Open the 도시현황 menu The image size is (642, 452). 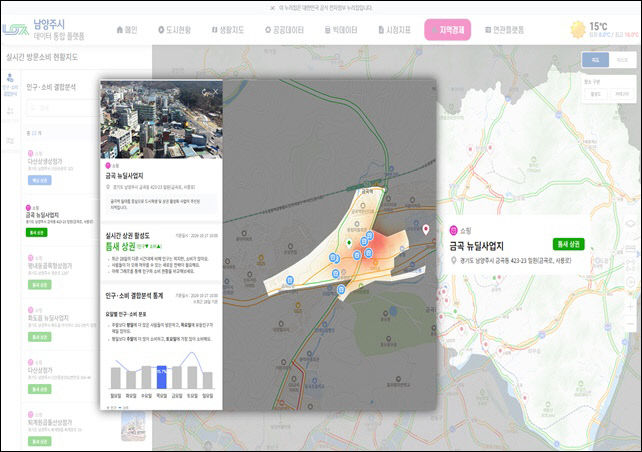tap(174, 30)
